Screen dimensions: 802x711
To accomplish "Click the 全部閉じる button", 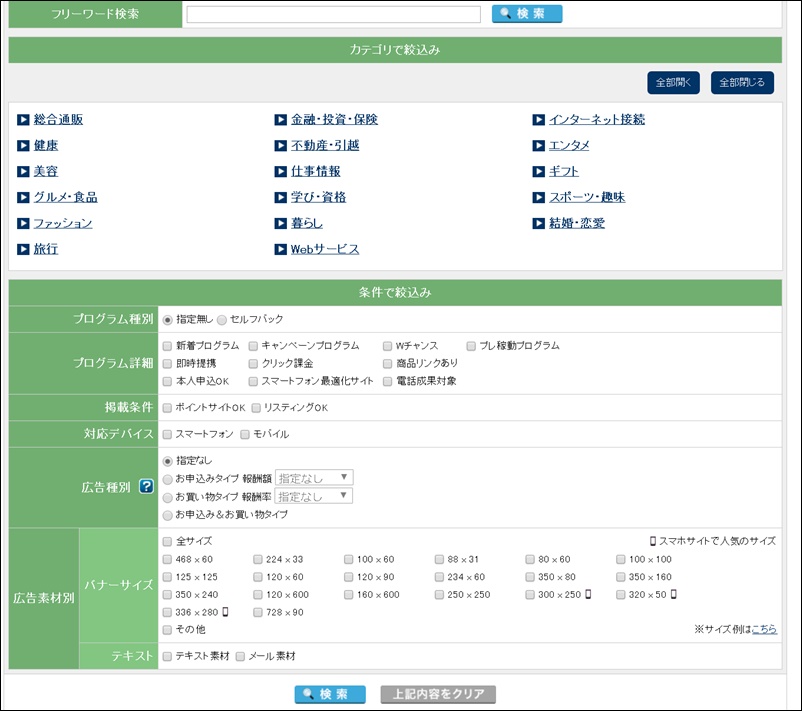I will click(x=742, y=82).
